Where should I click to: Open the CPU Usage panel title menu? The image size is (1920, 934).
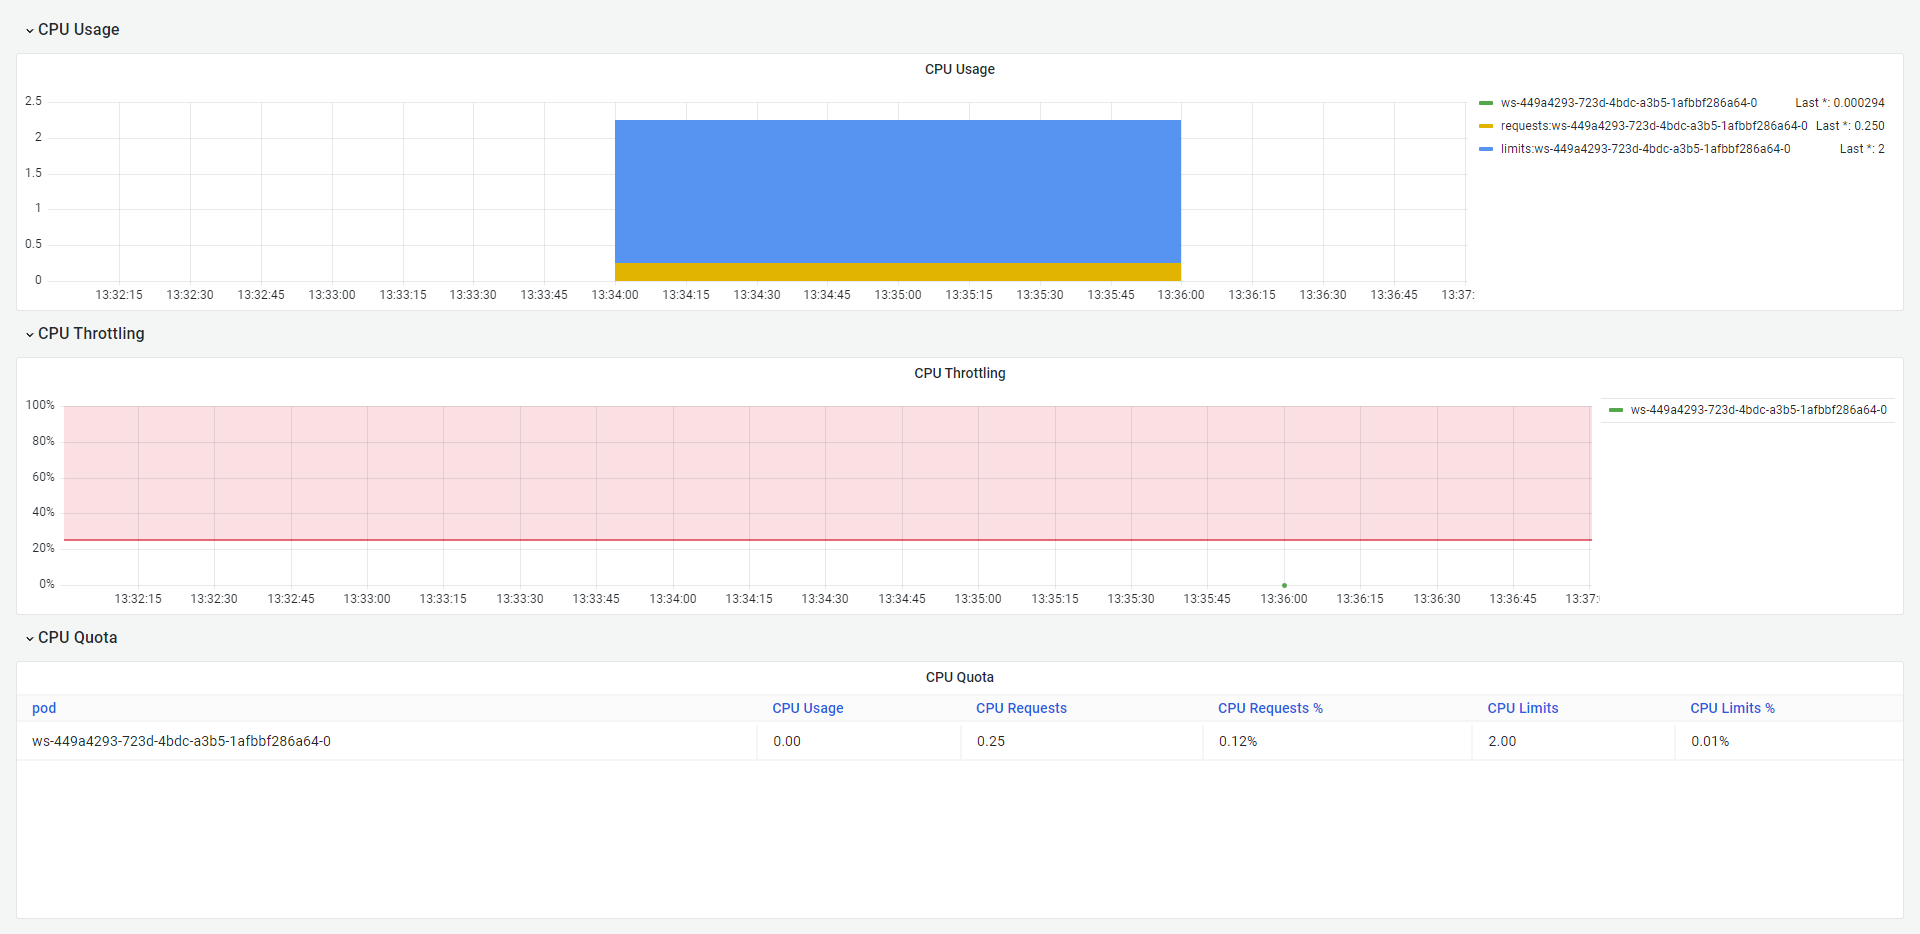tap(959, 69)
